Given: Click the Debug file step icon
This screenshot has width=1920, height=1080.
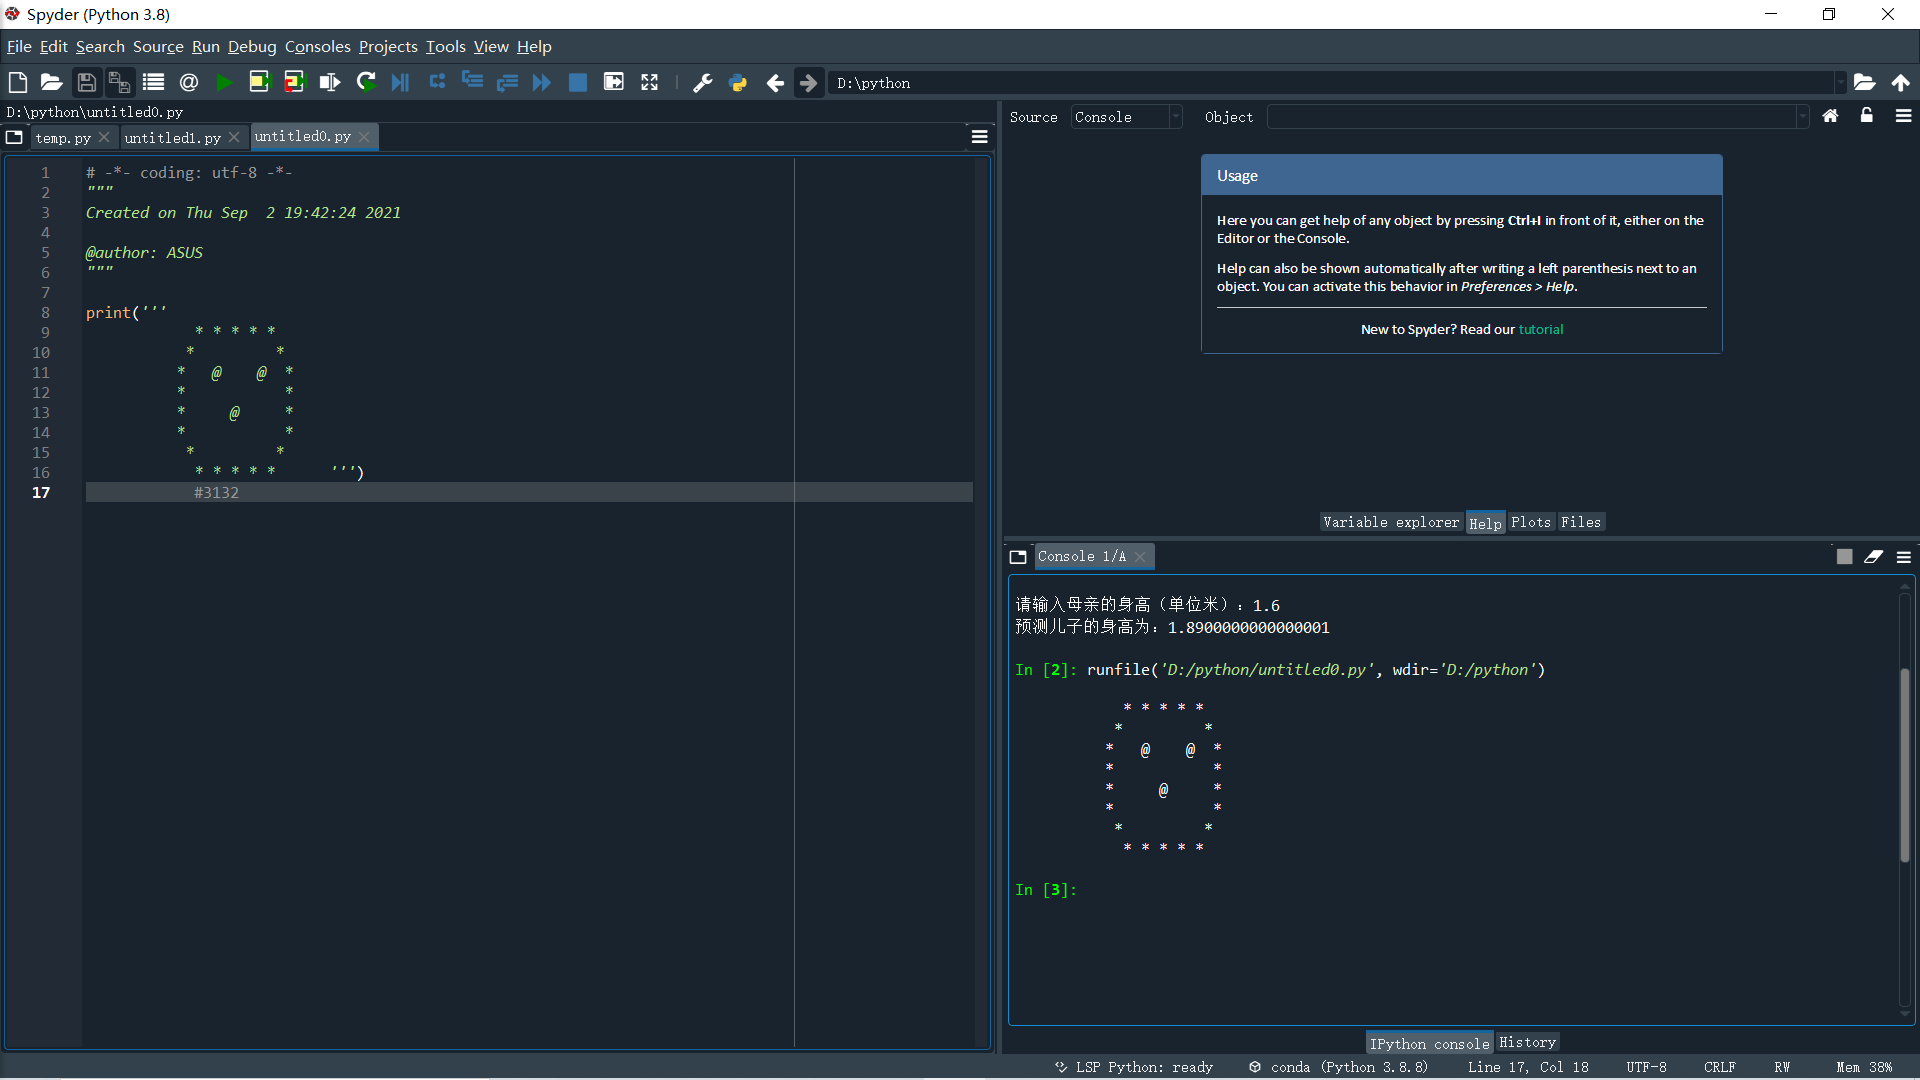Looking at the screenshot, I should point(400,83).
